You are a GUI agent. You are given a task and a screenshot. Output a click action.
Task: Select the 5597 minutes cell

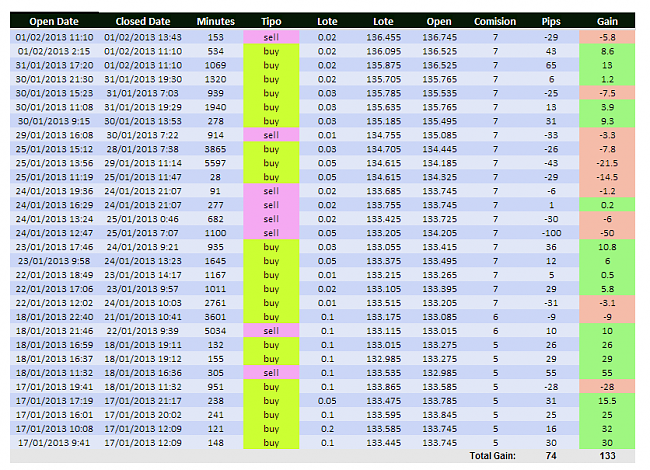tap(216, 162)
